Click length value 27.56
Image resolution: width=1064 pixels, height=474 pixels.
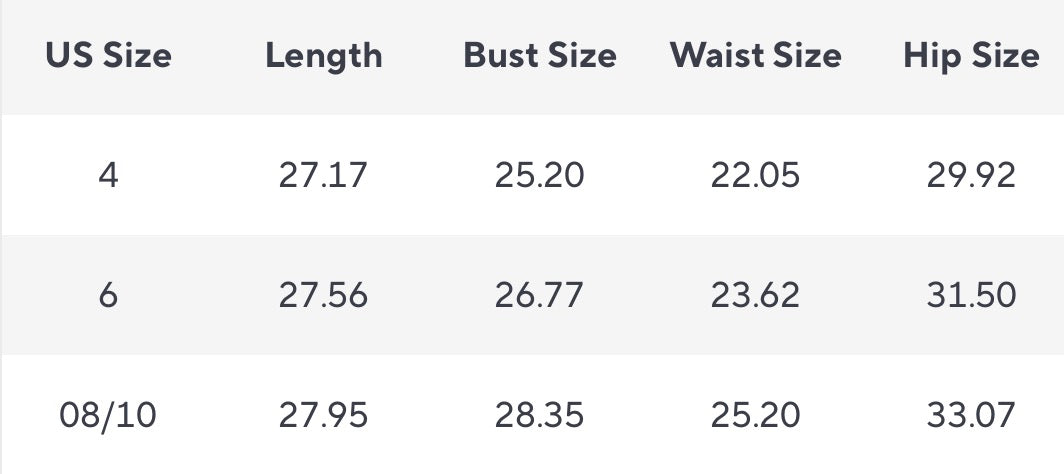tap(323, 295)
